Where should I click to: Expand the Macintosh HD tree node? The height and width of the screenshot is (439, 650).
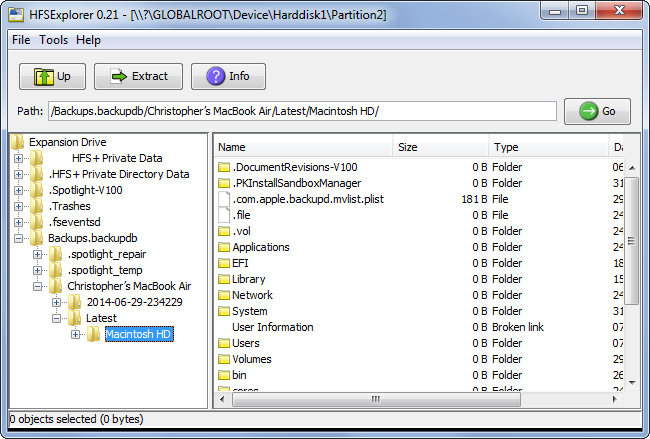(x=75, y=335)
